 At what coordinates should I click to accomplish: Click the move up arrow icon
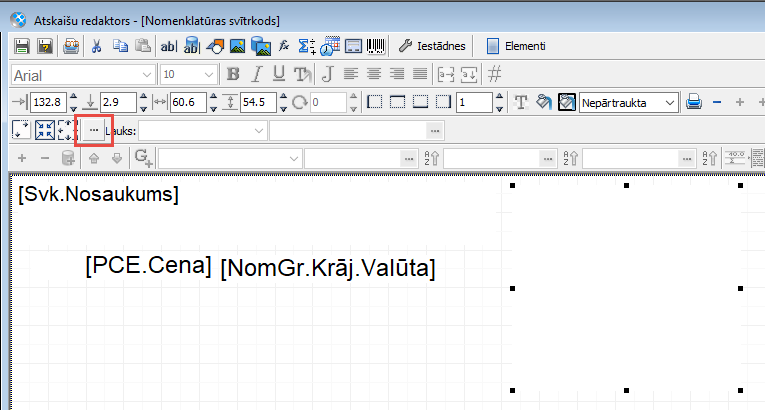(94, 159)
